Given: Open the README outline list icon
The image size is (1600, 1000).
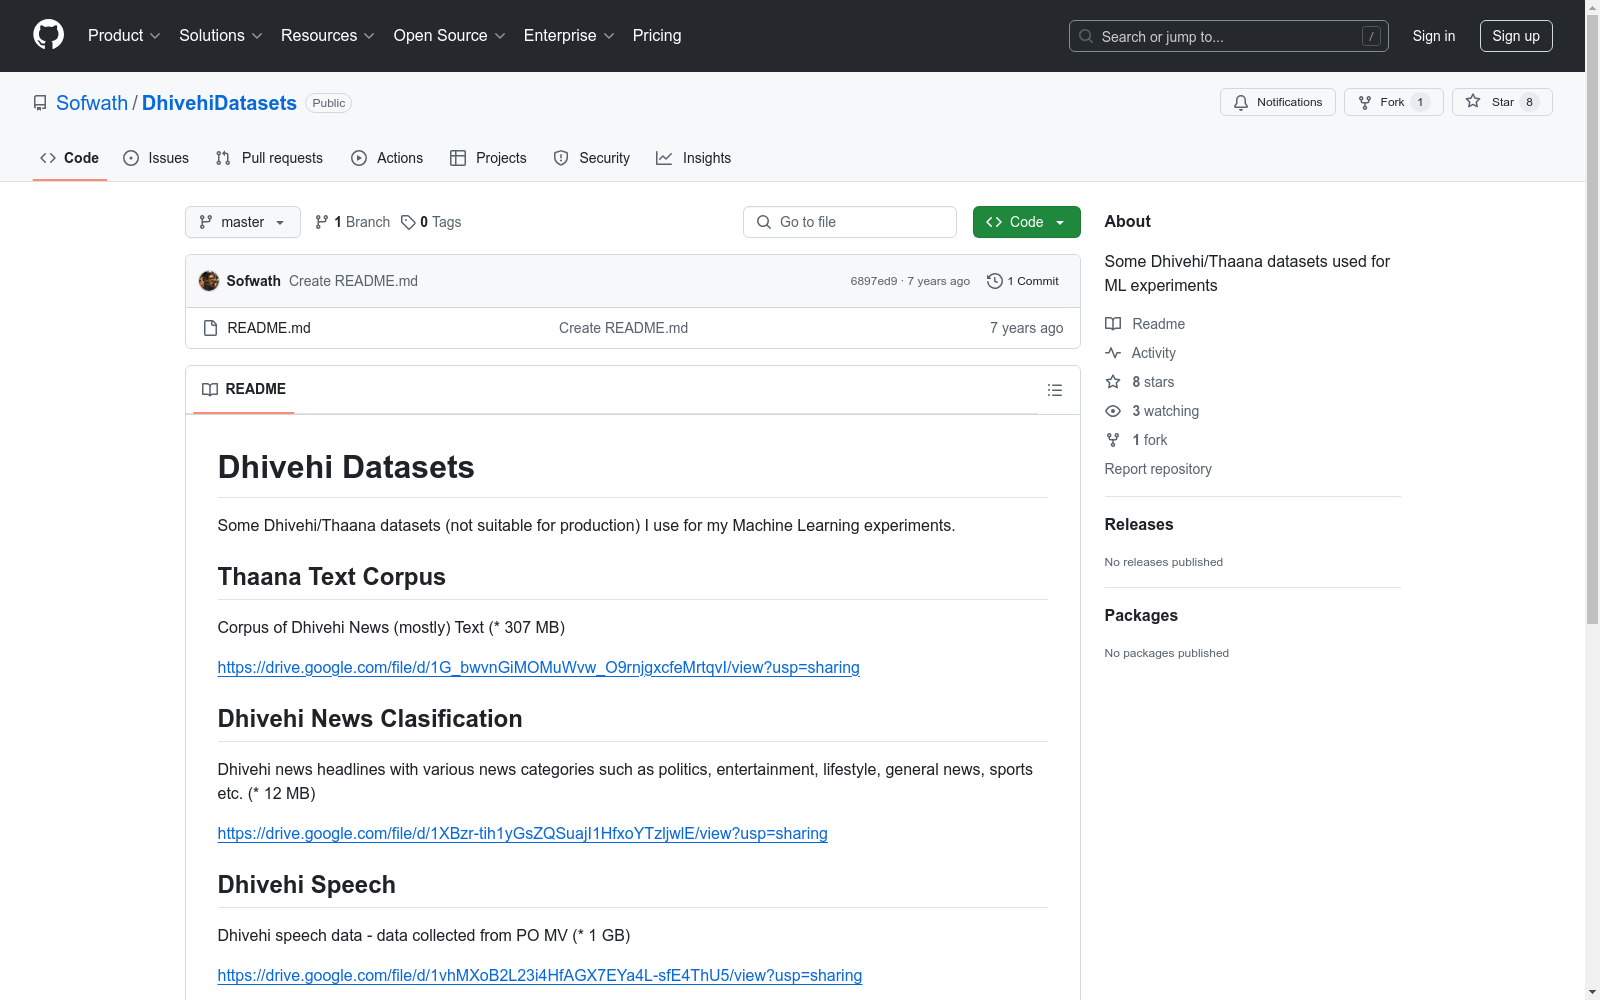Looking at the screenshot, I should [x=1055, y=390].
